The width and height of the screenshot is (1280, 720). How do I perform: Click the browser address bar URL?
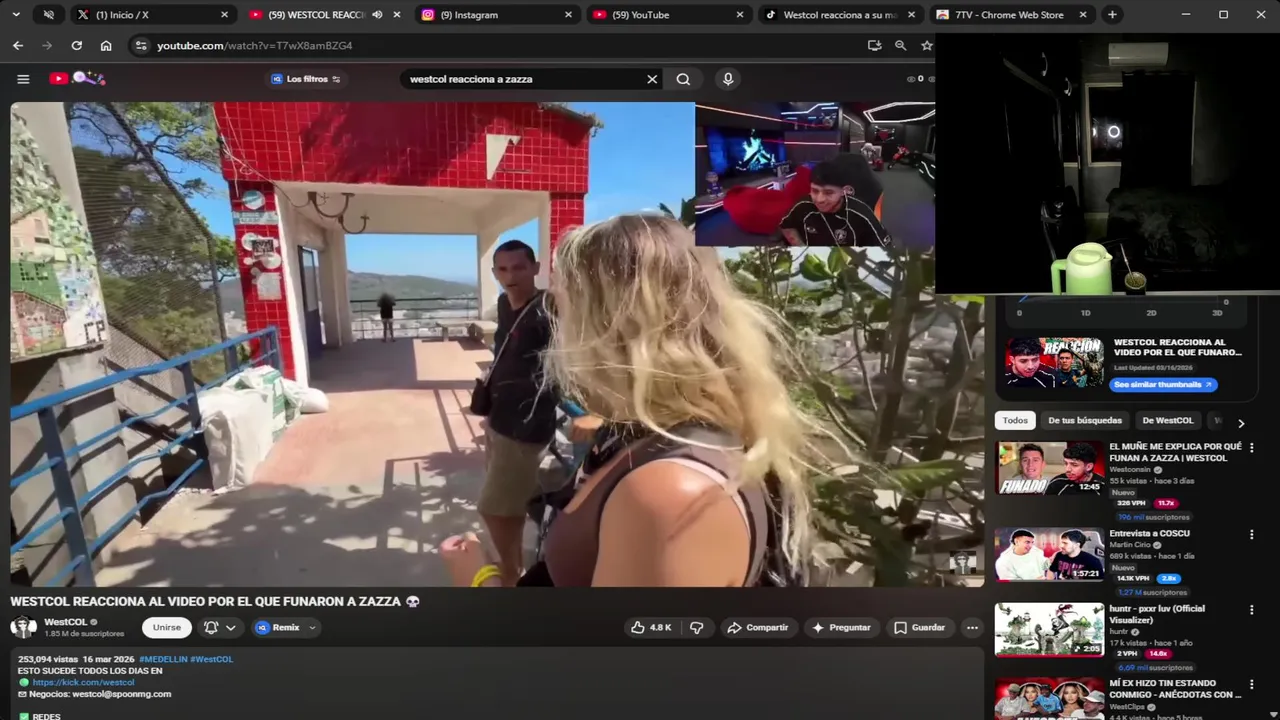click(254, 45)
